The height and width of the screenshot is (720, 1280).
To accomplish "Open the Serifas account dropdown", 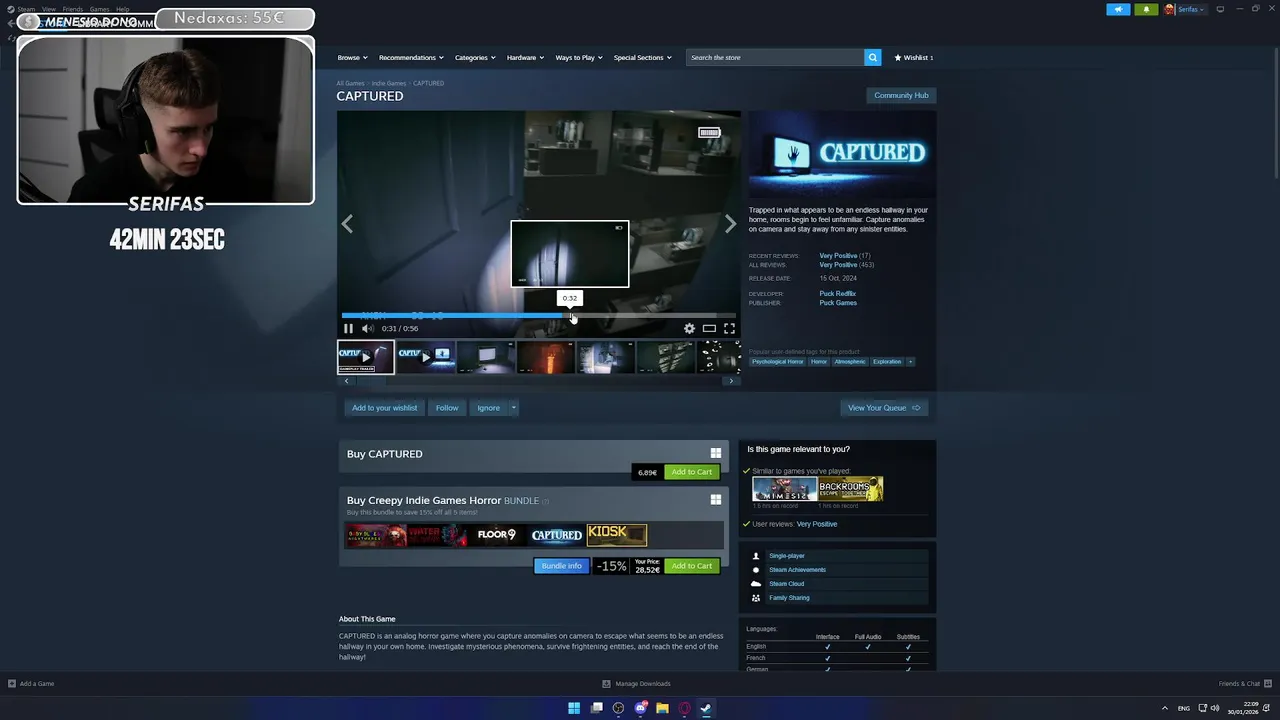I will [1190, 9].
